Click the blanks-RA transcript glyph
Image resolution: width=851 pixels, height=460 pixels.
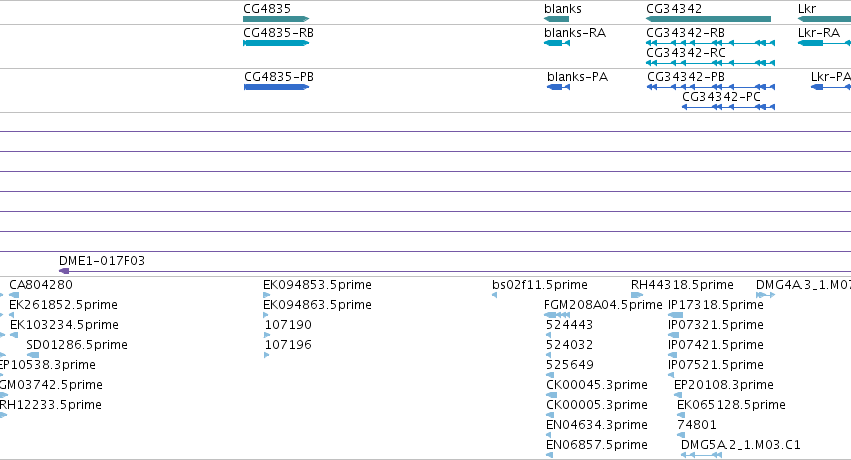click(557, 43)
